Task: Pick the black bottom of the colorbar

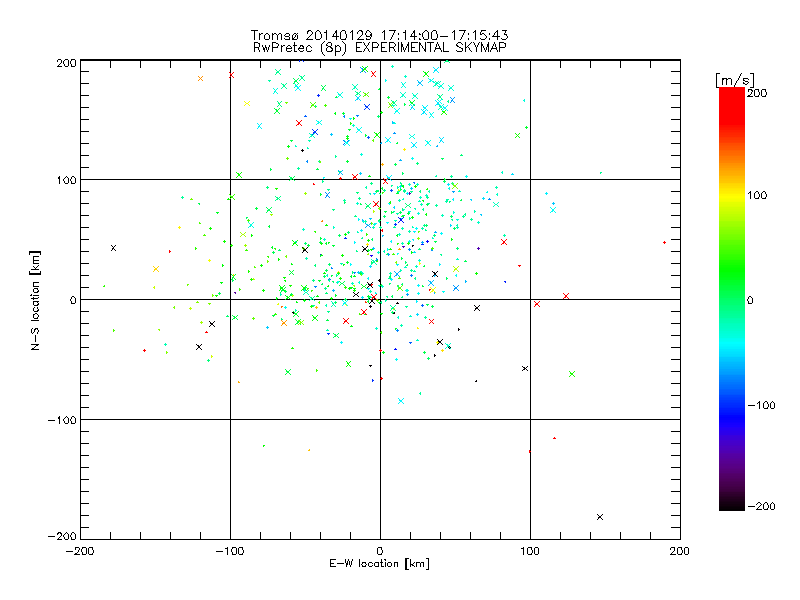Action: point(732,504)
